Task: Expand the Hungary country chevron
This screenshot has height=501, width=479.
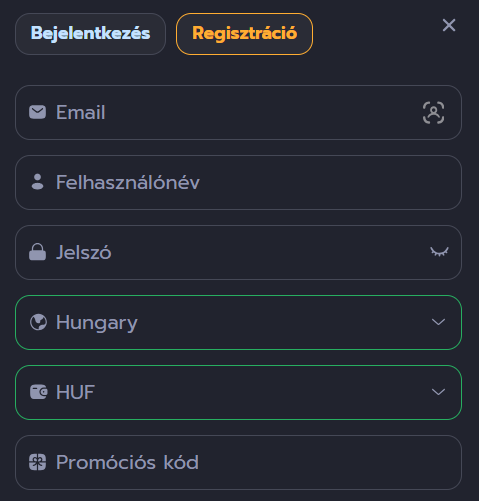Action: [438, 322]
